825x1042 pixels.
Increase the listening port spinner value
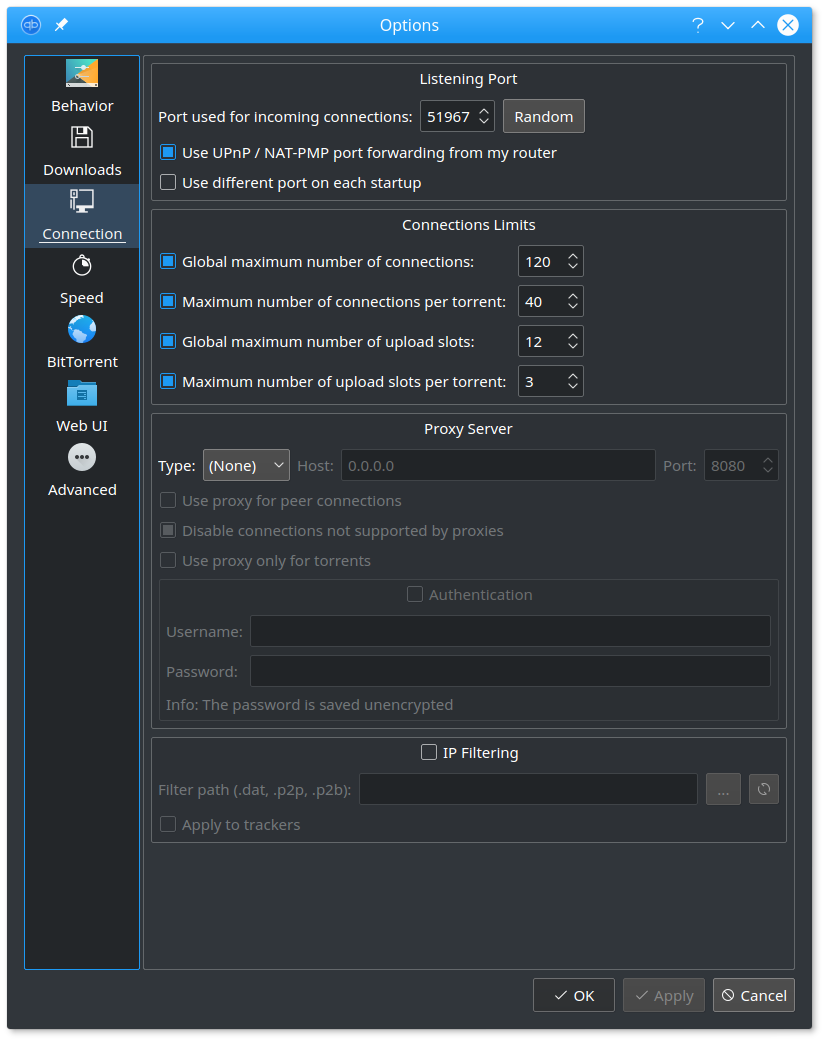(x=484, y=110)
